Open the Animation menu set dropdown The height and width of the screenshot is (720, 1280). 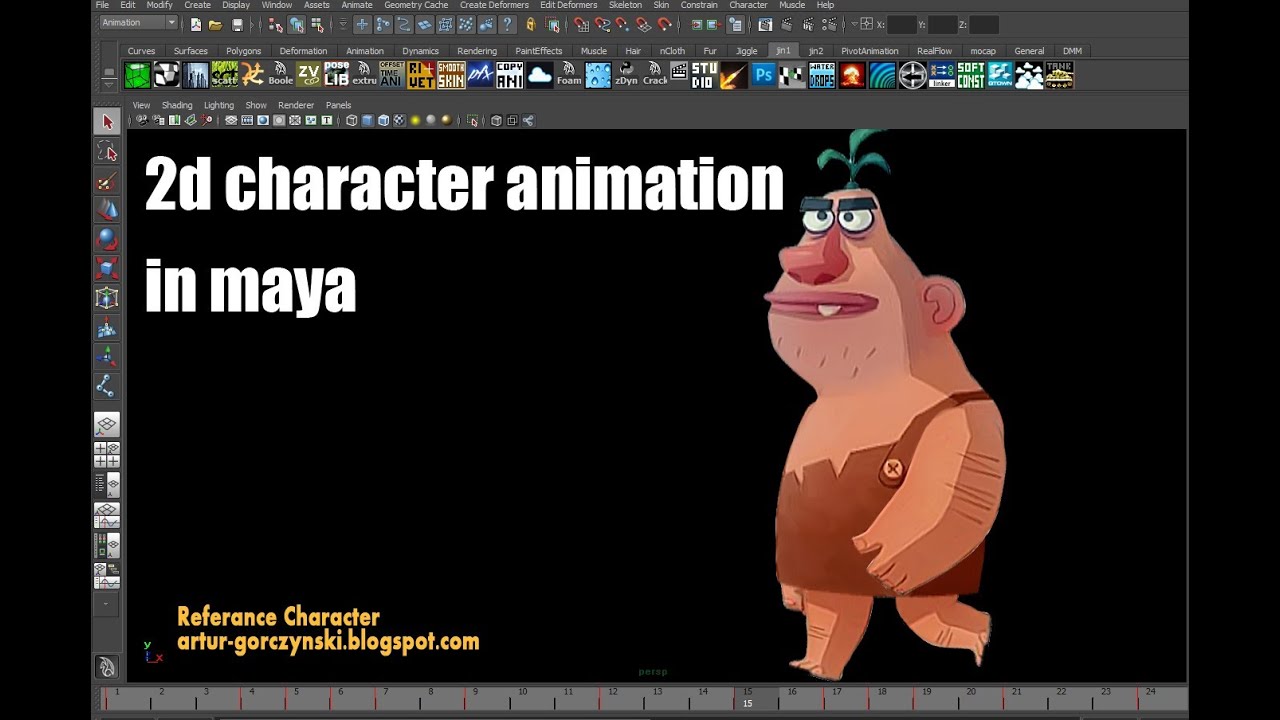coord(138,23)
